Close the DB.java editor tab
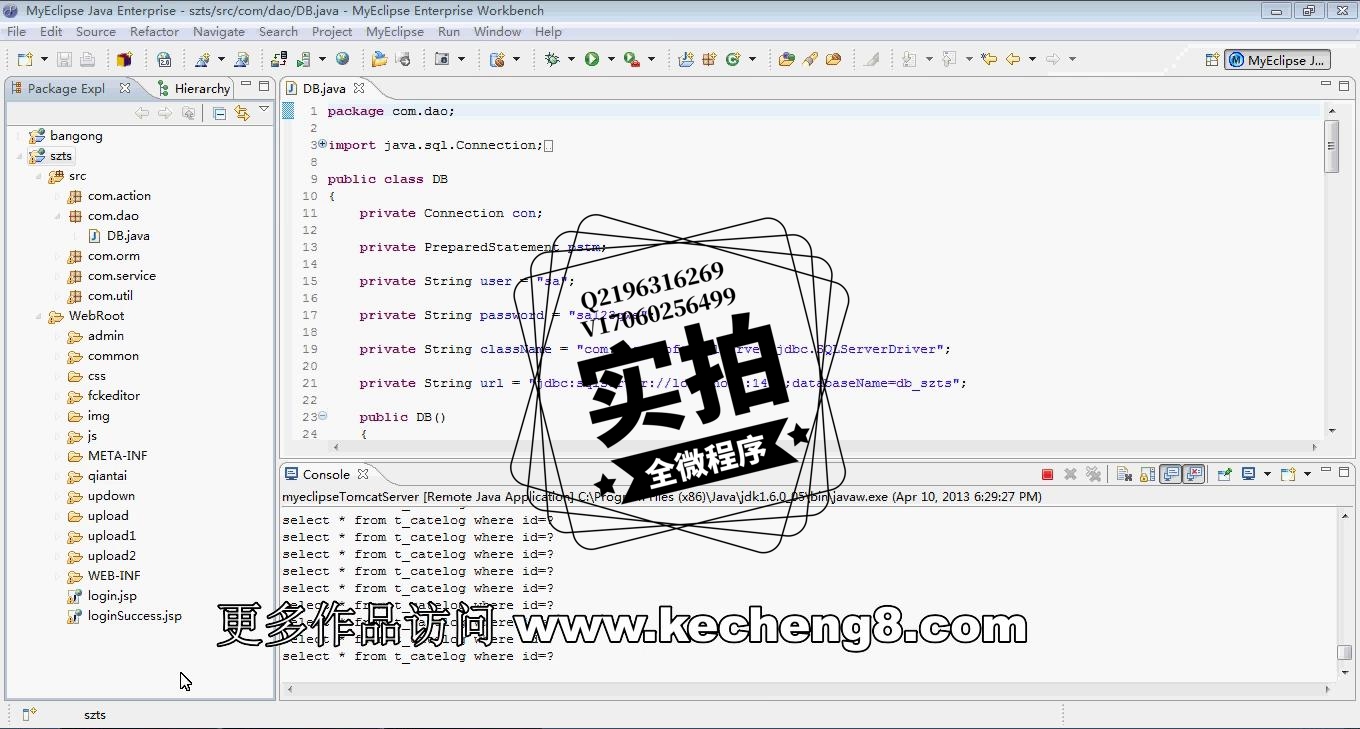 [x=359, y=88]
